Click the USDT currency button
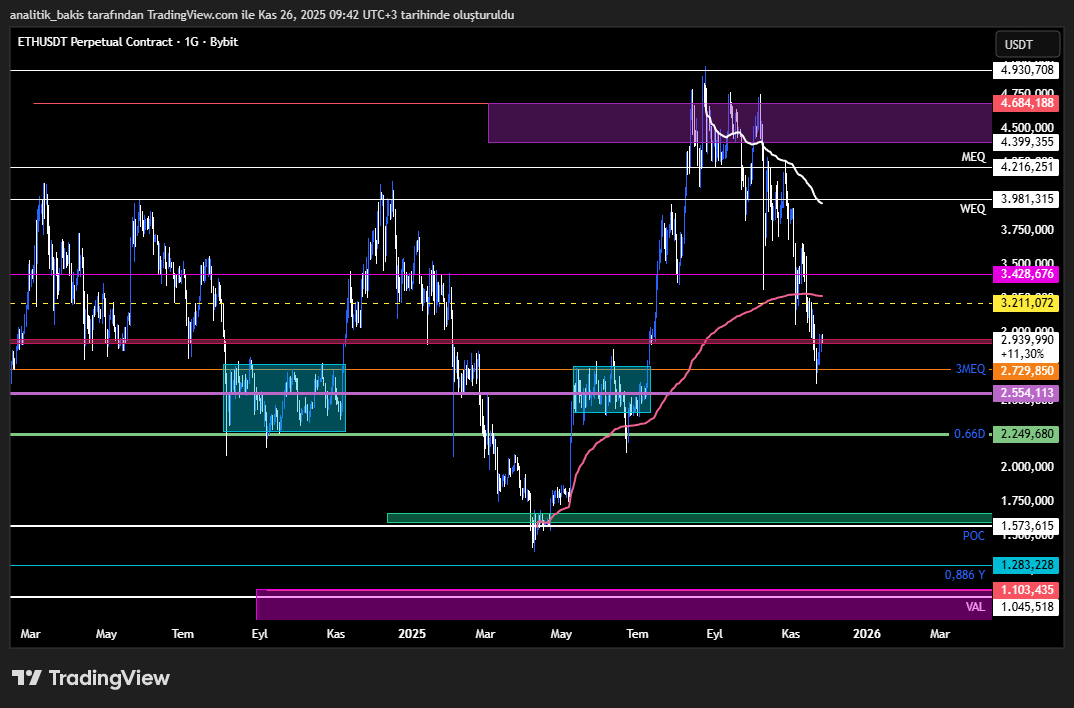The height and width of the screenshot is (708, 1074). coord(1027,45)
